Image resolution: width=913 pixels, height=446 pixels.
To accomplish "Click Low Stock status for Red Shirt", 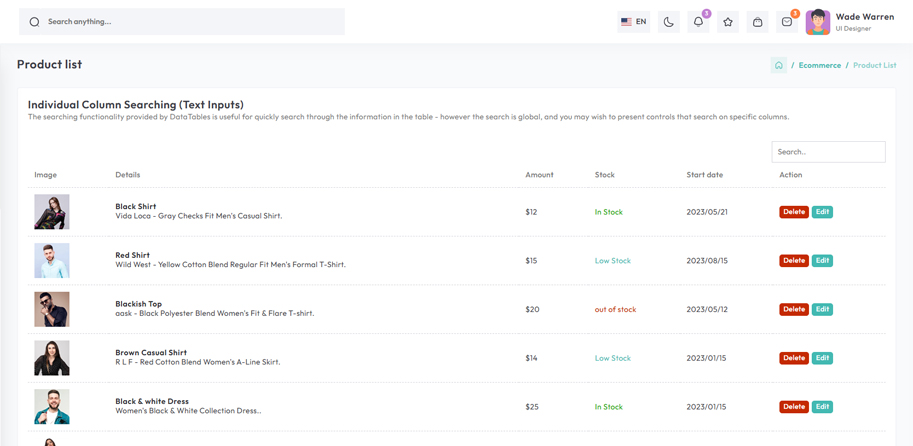I will (613, 261).
